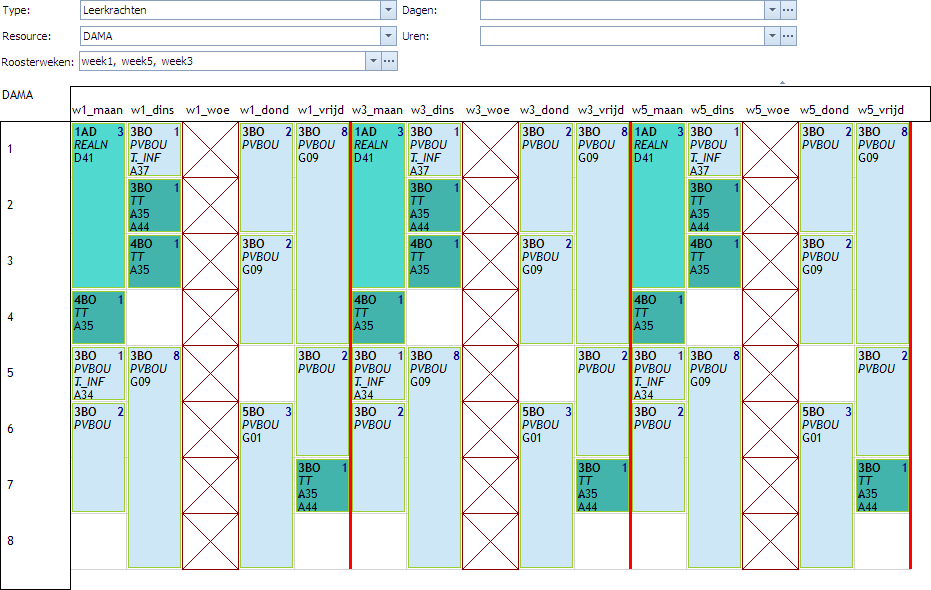Select the w3_maan column header

[377, 110]
